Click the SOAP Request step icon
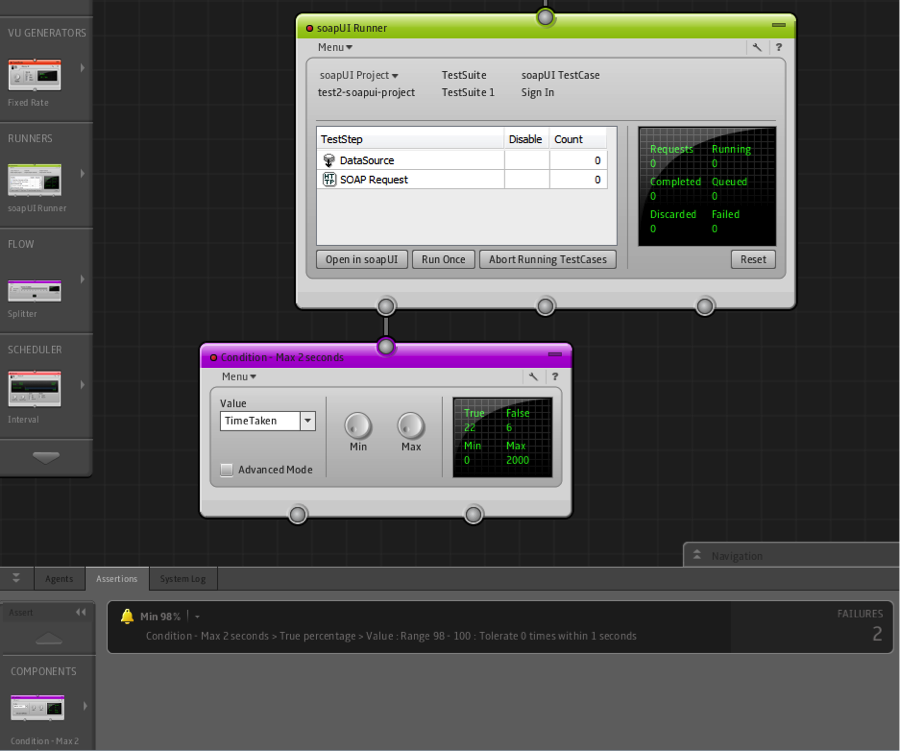This screenshot has width=900, height=751. point(329,180)
